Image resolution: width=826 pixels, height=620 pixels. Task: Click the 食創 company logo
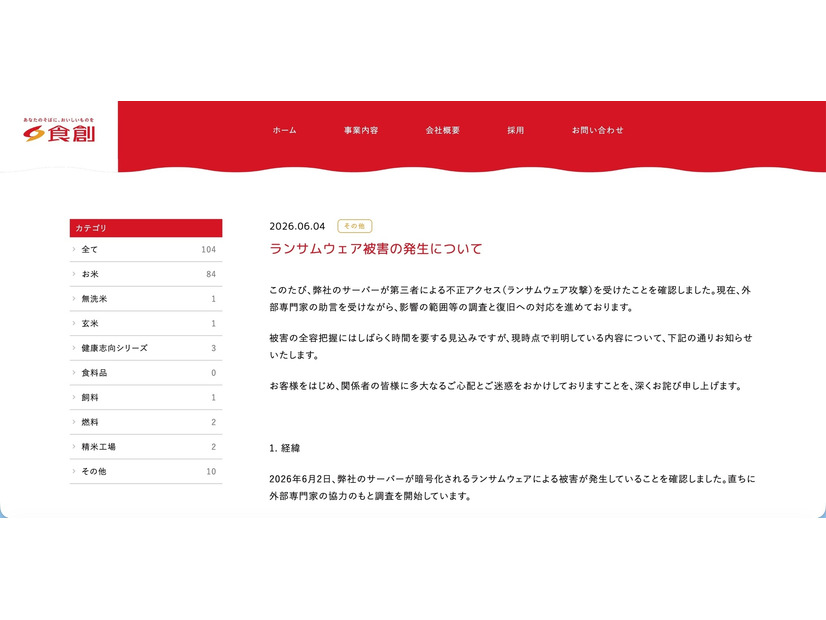click(59, 130)
